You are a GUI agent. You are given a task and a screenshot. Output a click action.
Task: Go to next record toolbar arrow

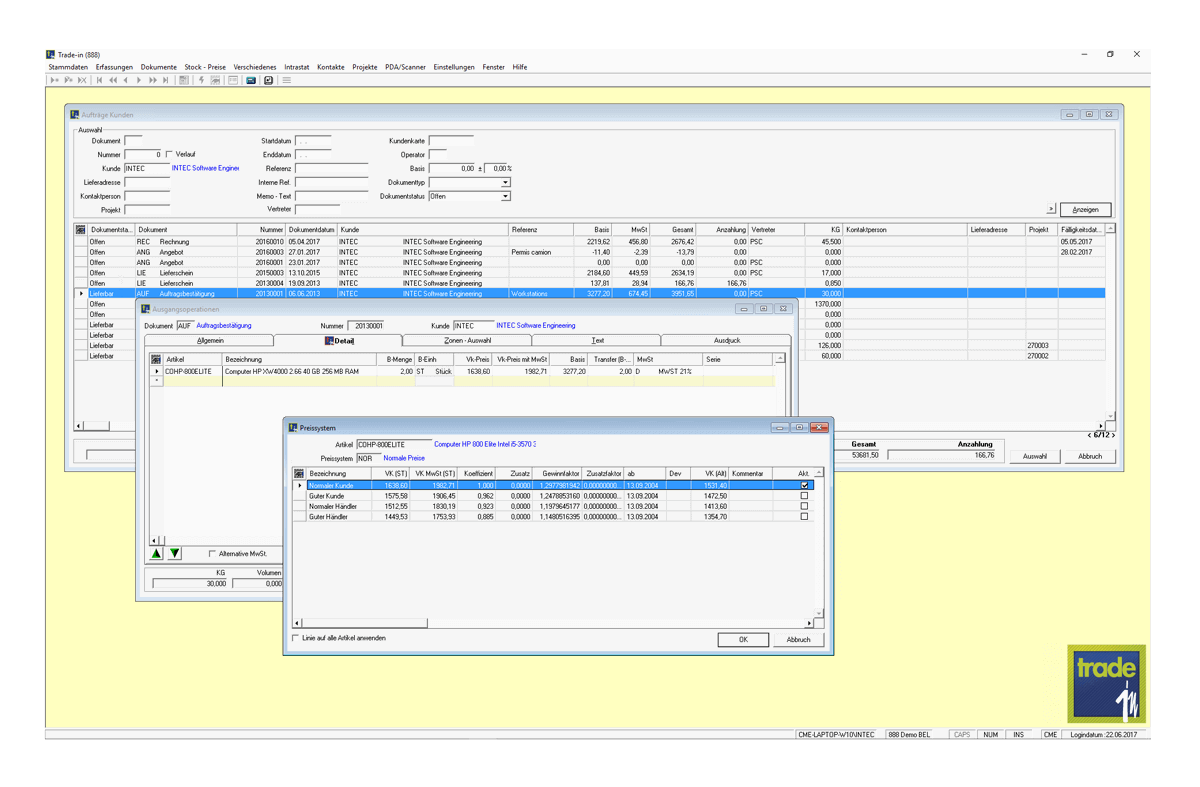coord(139,80)
